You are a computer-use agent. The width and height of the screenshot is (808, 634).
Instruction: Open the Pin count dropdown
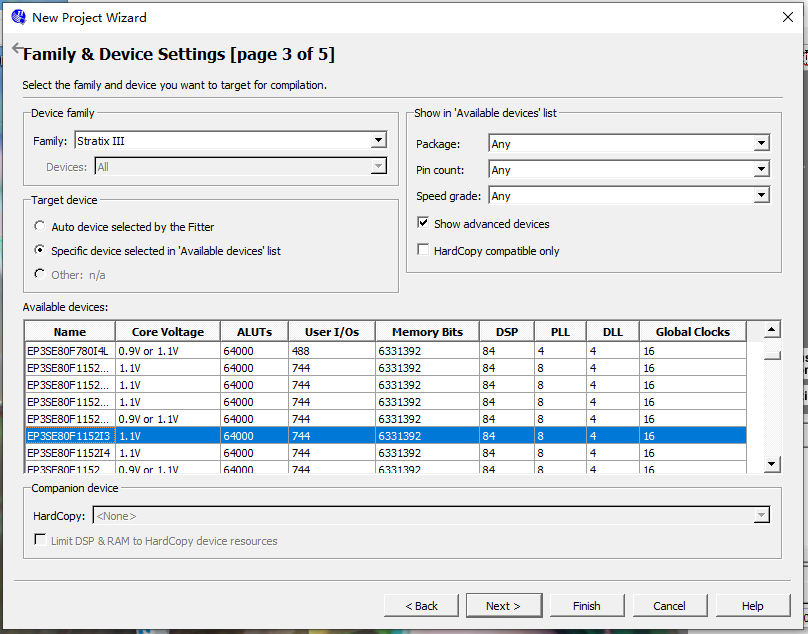coord(761,170)
